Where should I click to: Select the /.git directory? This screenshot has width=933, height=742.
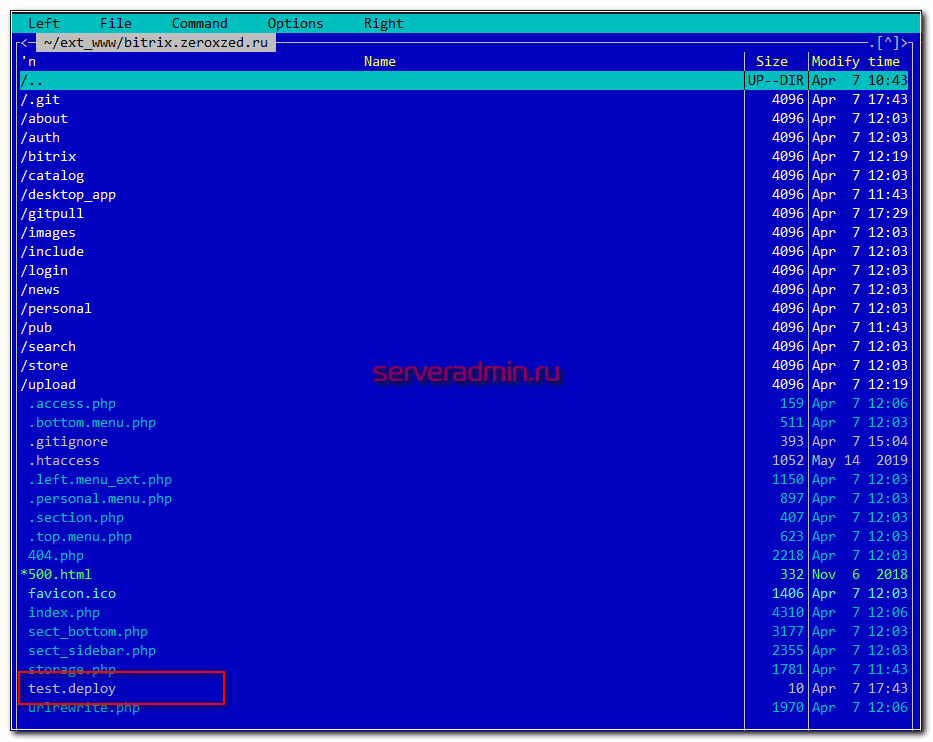pos(40,100)
